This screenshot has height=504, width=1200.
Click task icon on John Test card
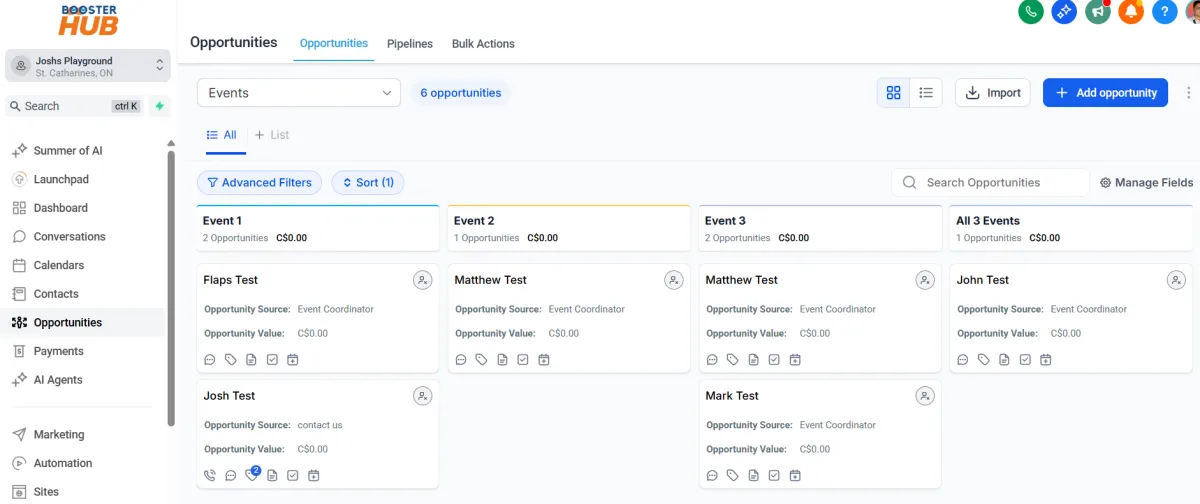[x=1025, y=360]
